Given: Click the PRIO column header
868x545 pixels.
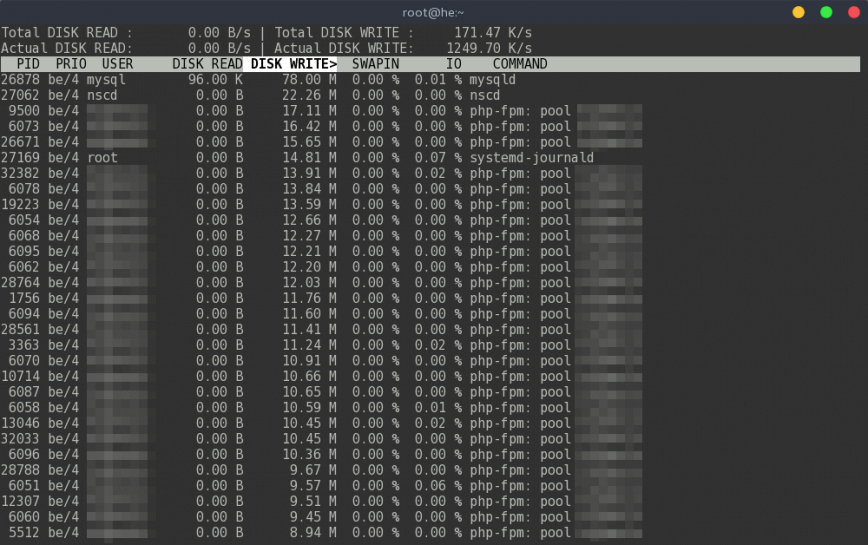Looking at the screenshot, I should point(71,64).
